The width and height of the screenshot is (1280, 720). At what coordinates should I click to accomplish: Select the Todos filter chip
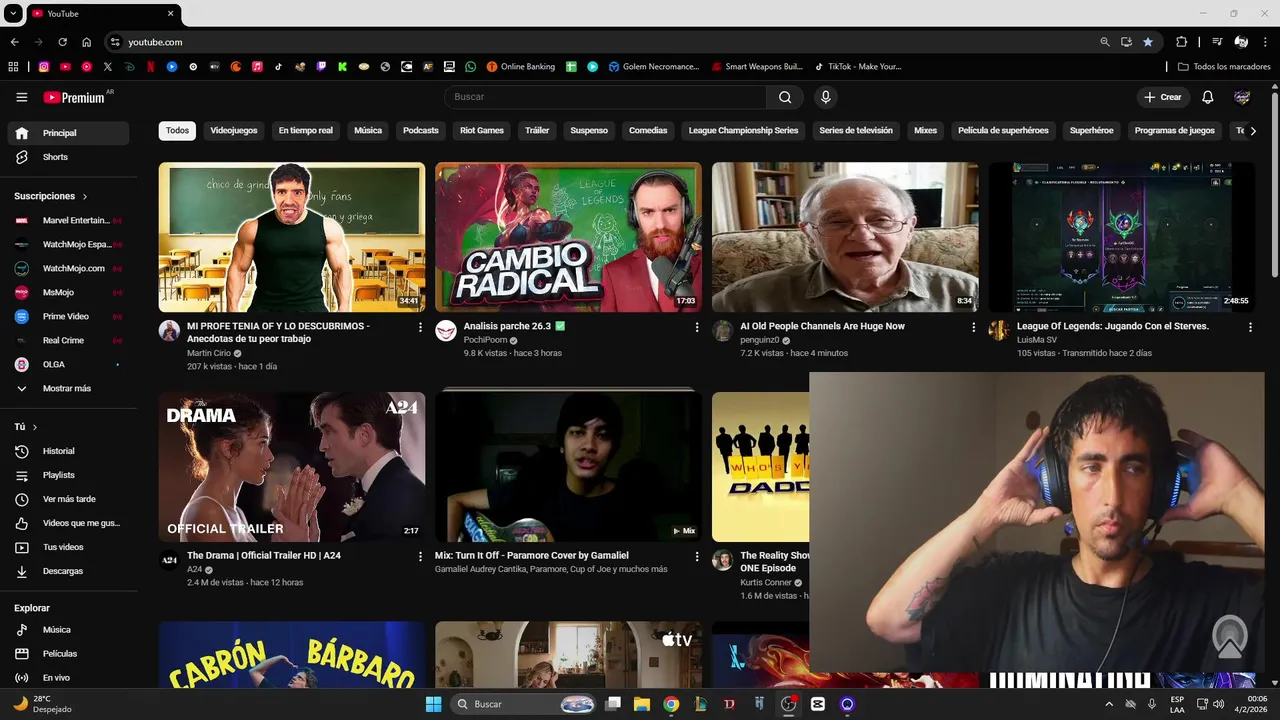pyautogui.click(x=177, y=131)
